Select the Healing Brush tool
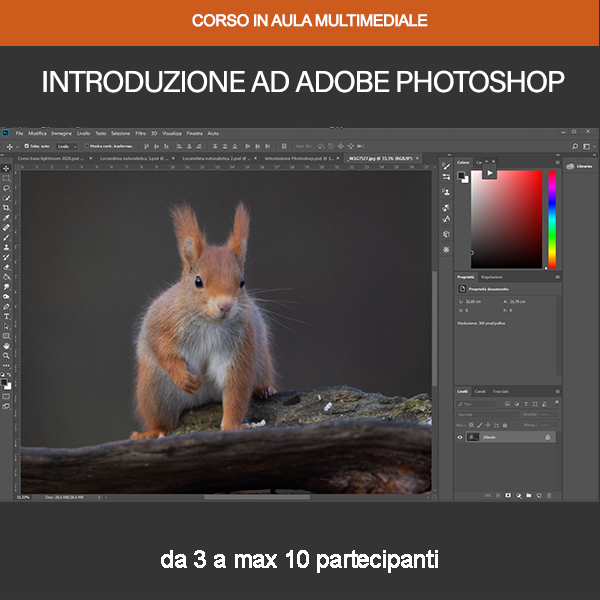Screen dimensions: 600x600 [x=6, y=227]
